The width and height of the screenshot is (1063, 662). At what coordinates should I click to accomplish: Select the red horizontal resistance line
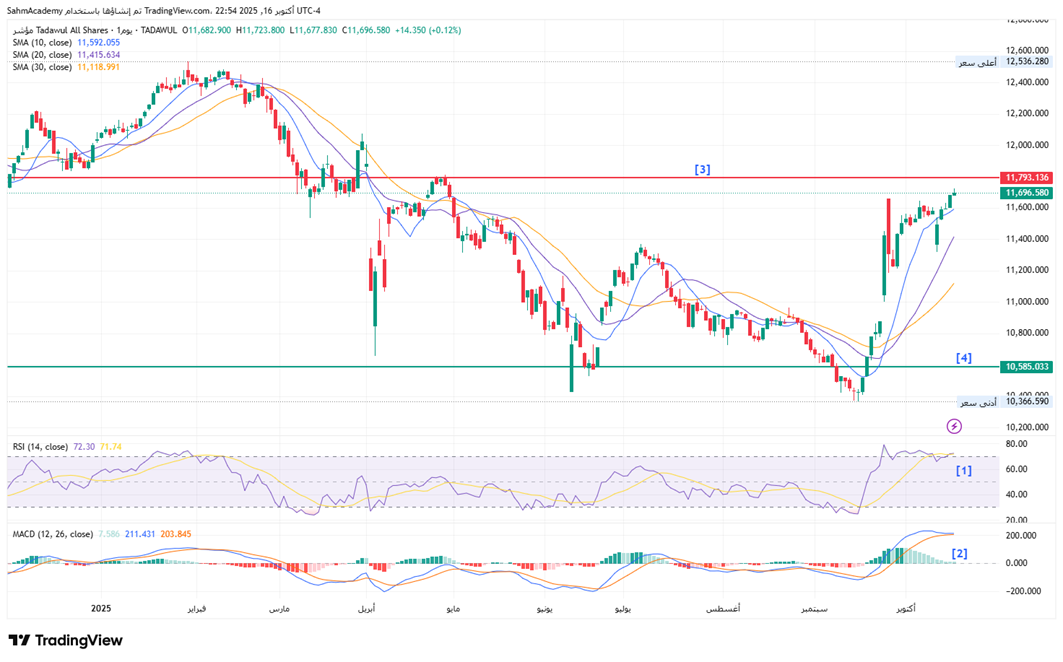tap(500, 178)
